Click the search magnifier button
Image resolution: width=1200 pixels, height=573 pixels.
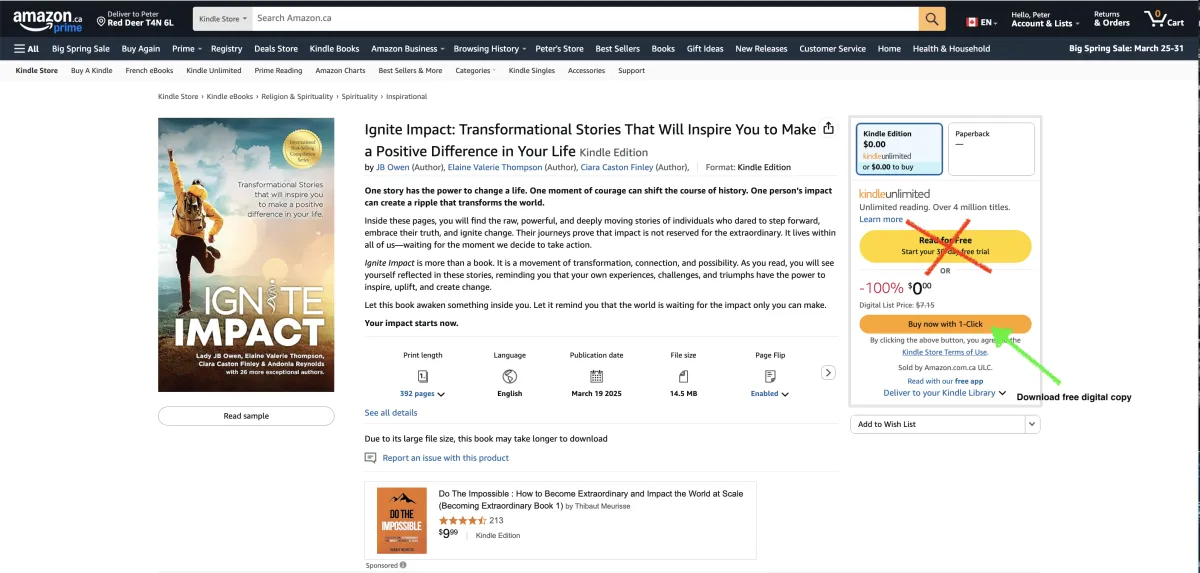[932, 18]
